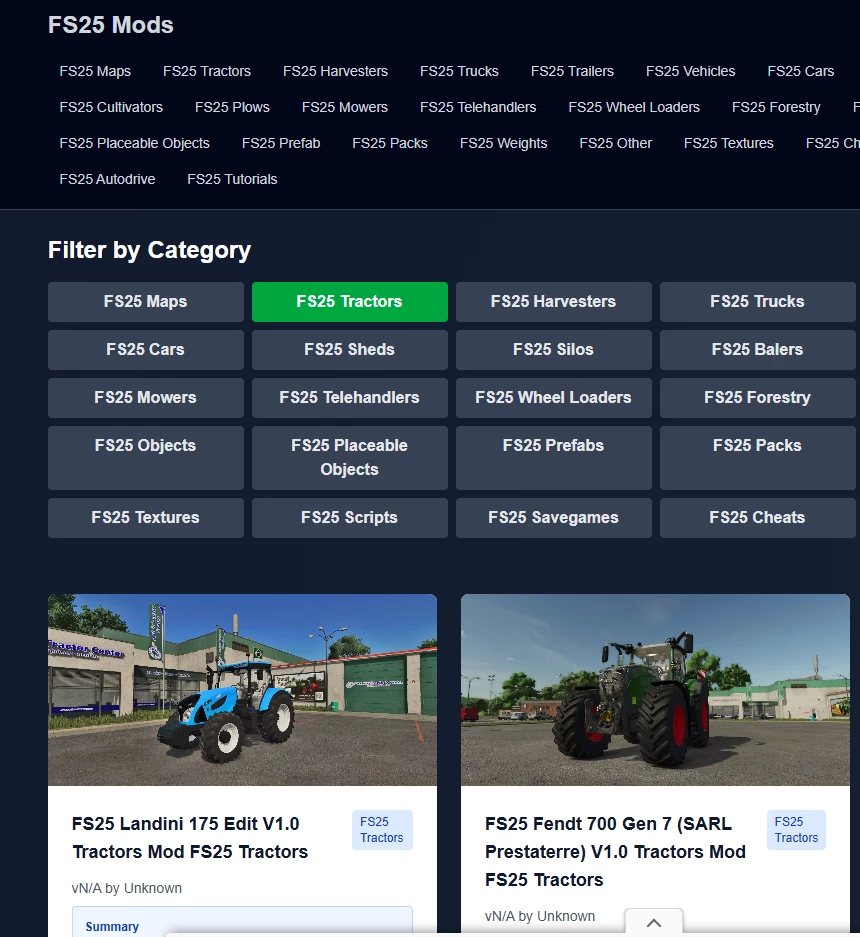Filter by FS25 Packs category button
This screenshot has width=860, height=937.
[x=757, y=458]
